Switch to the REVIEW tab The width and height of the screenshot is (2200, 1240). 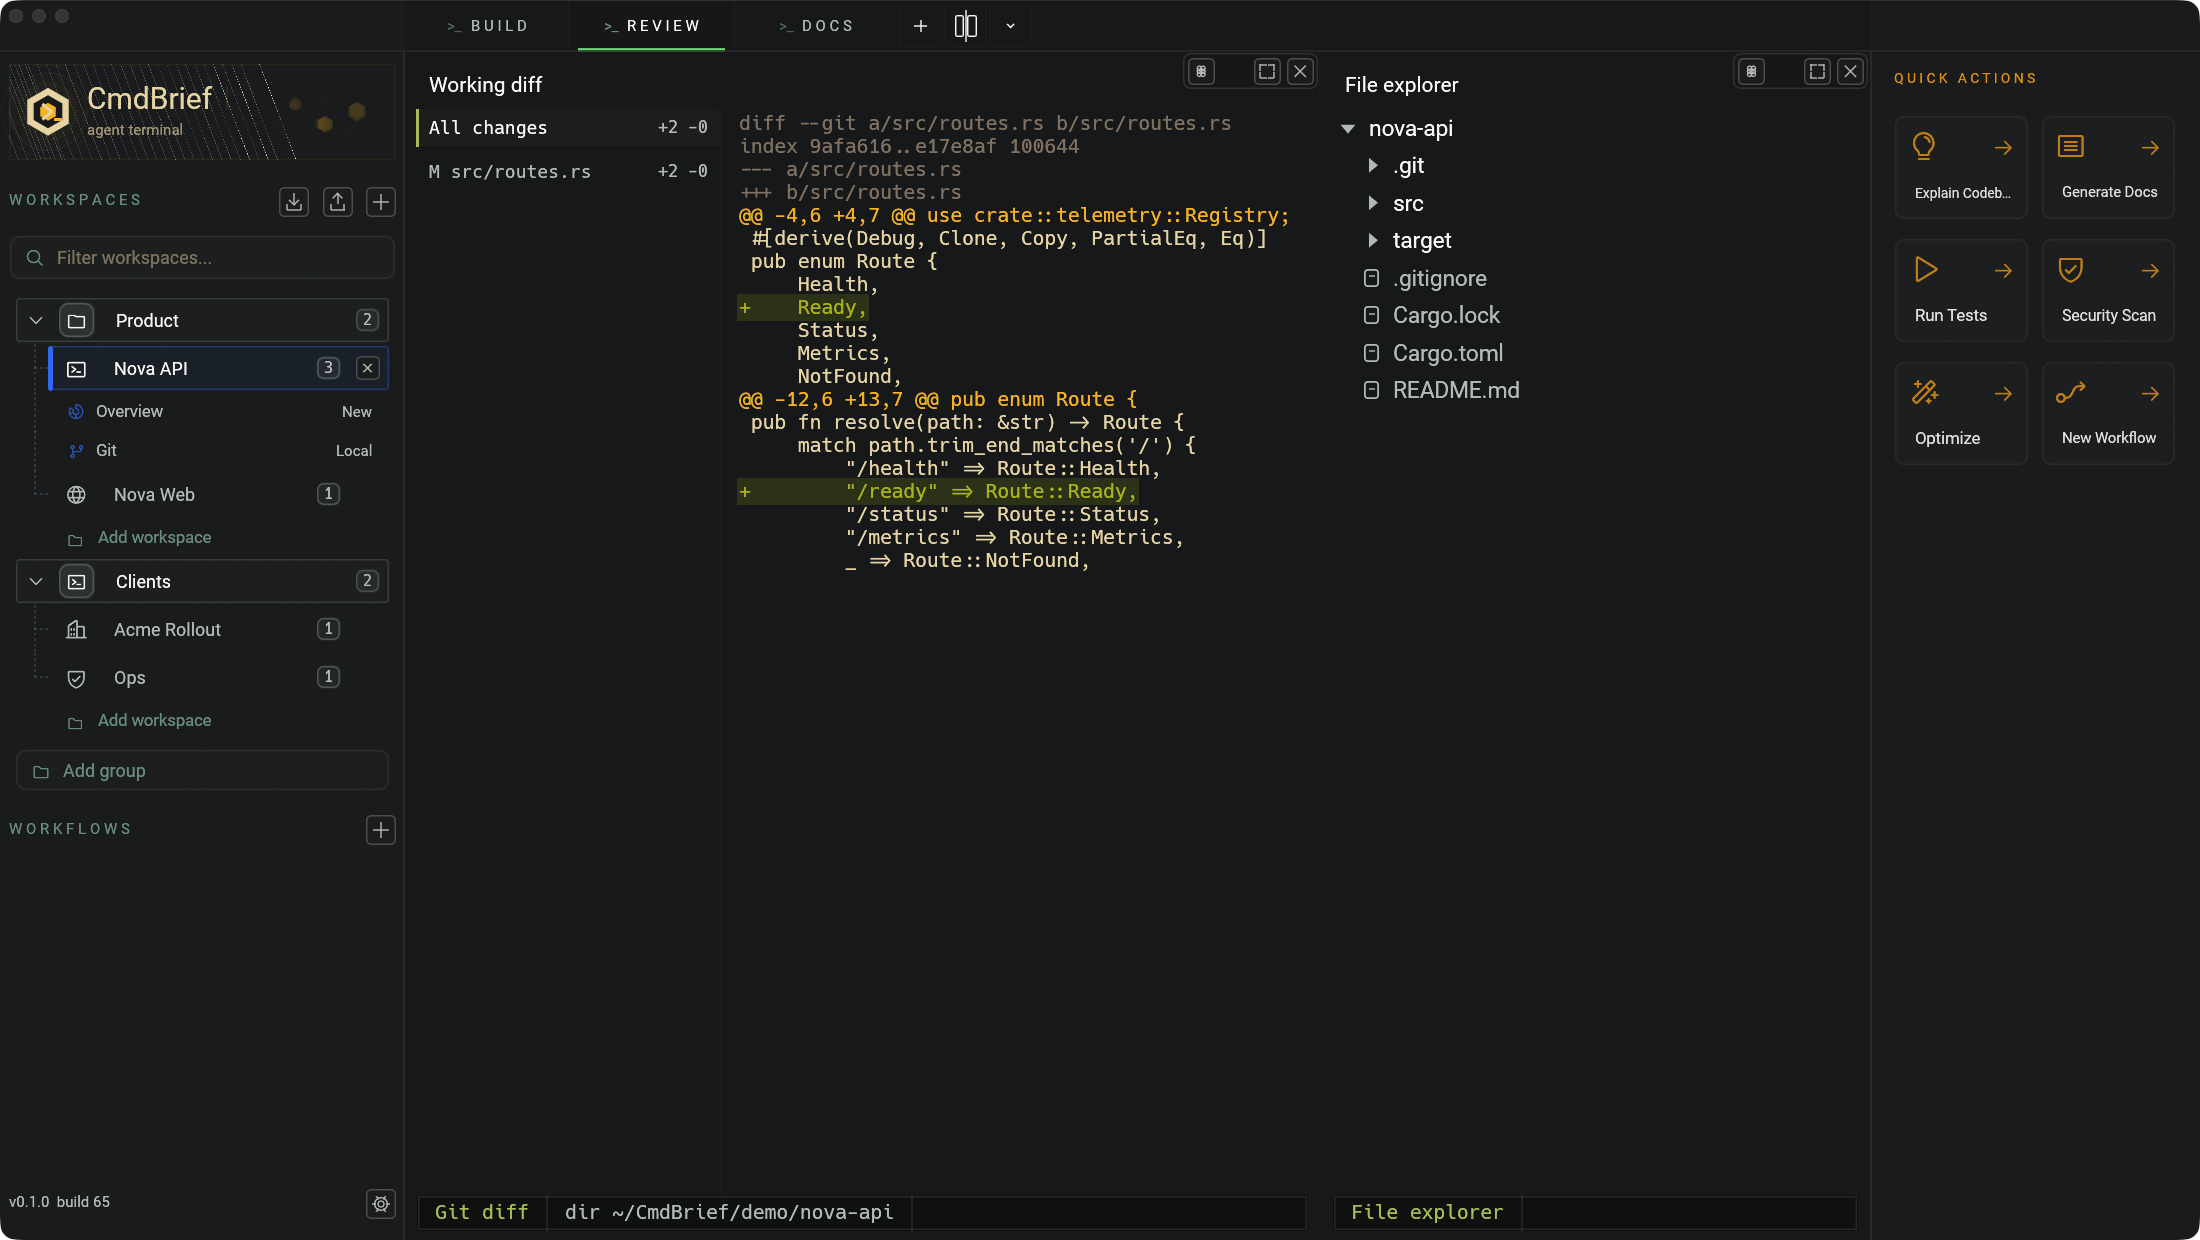[652, 26]
